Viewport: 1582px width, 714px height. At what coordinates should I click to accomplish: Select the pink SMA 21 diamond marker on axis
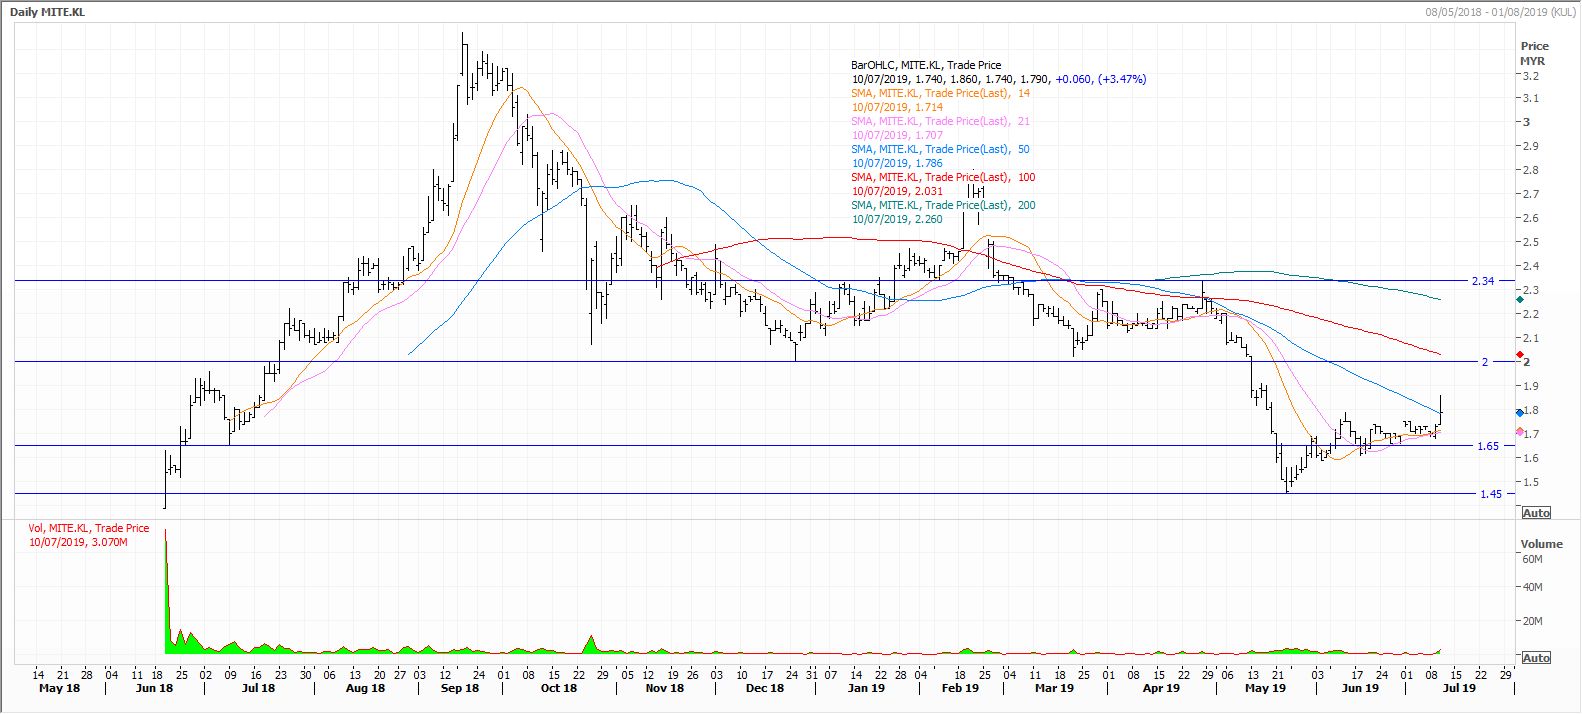coord(1520,432)
